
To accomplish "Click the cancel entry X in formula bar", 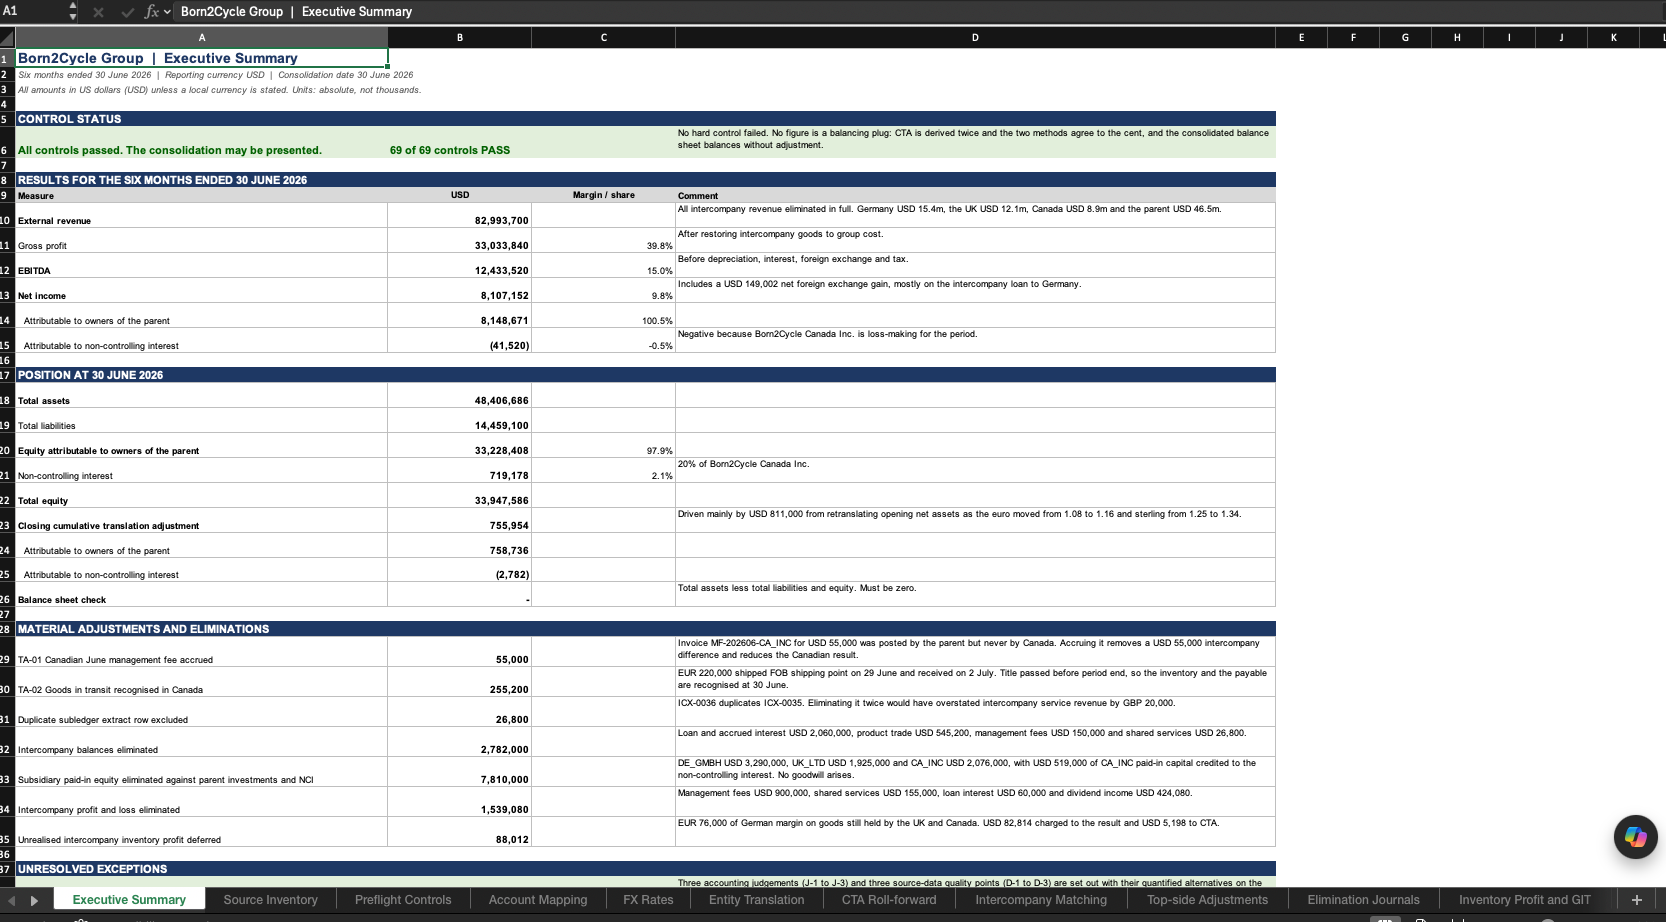I will point(98,12).
